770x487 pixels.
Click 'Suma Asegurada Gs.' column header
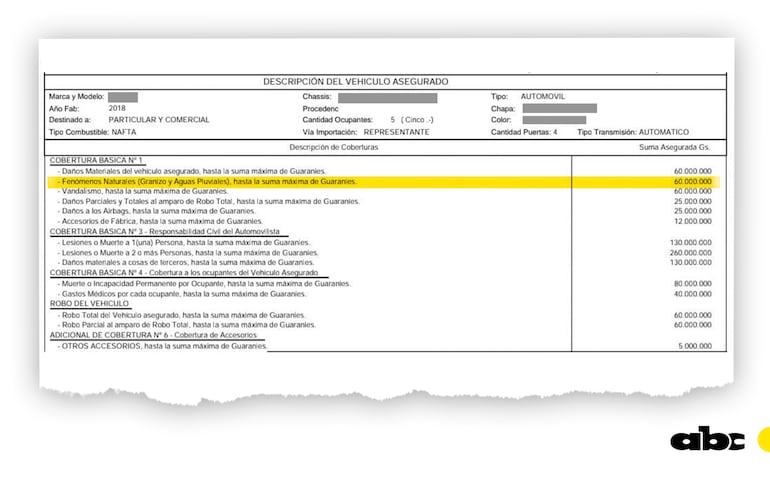(675, 147)
